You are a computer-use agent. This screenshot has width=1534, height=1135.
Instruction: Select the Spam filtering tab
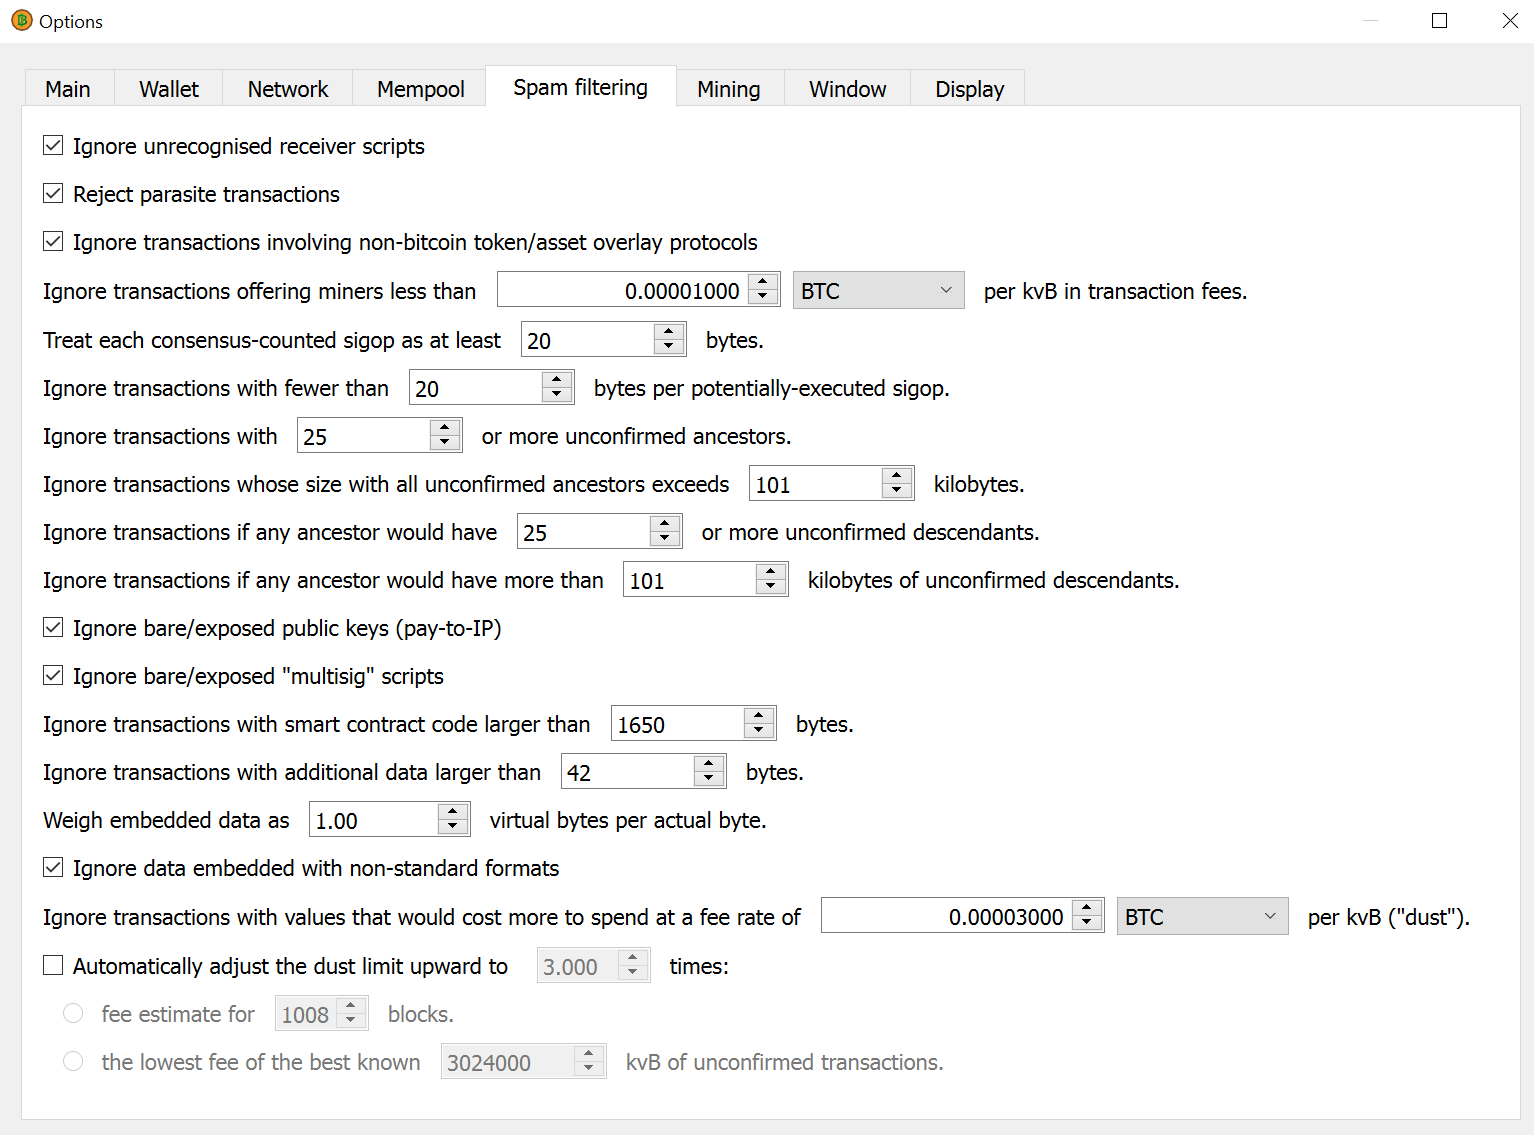coord(580,87)
